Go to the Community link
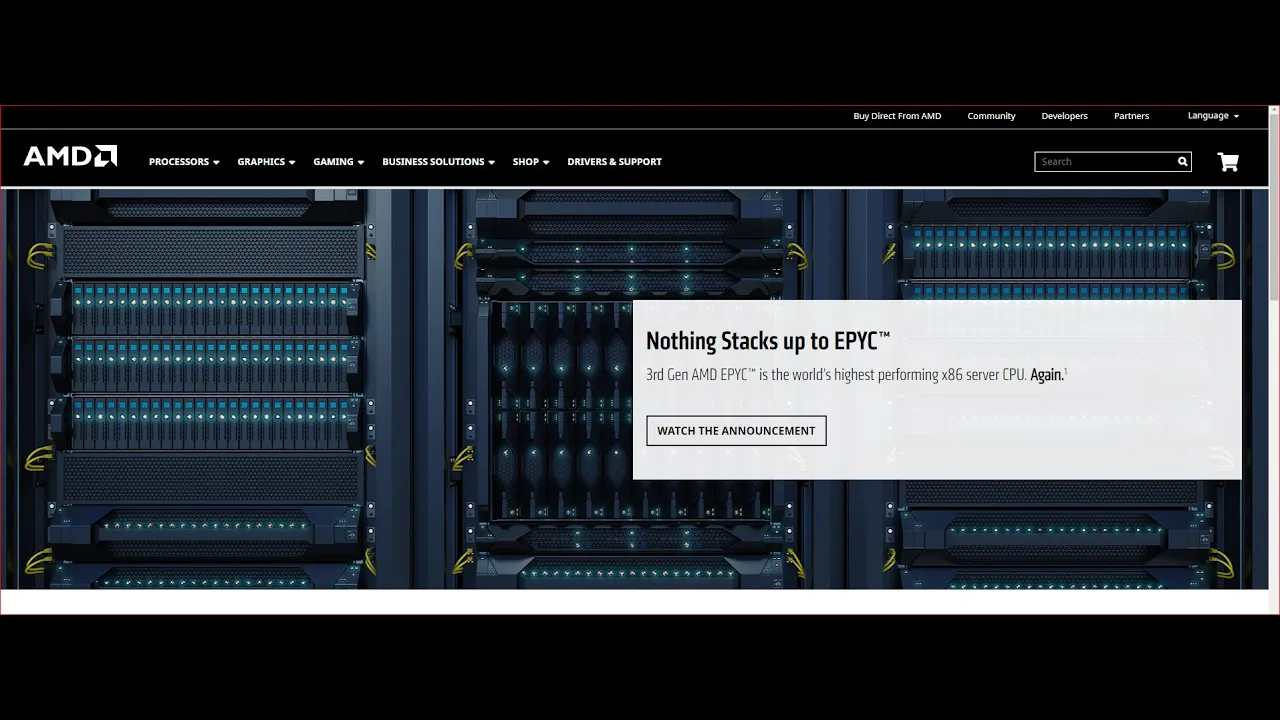1280x720 pixels. click(991, 116)
